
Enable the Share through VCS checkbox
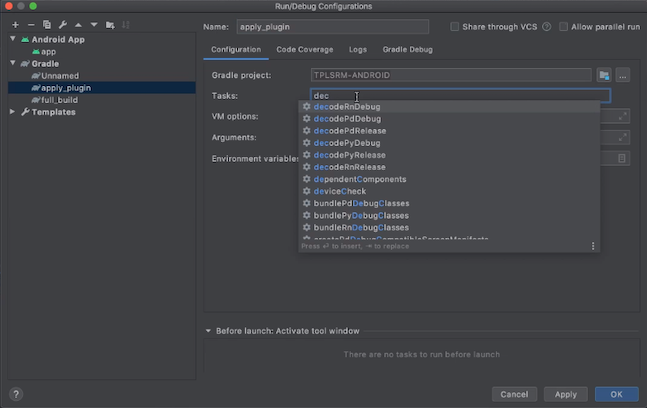point(456,27)
